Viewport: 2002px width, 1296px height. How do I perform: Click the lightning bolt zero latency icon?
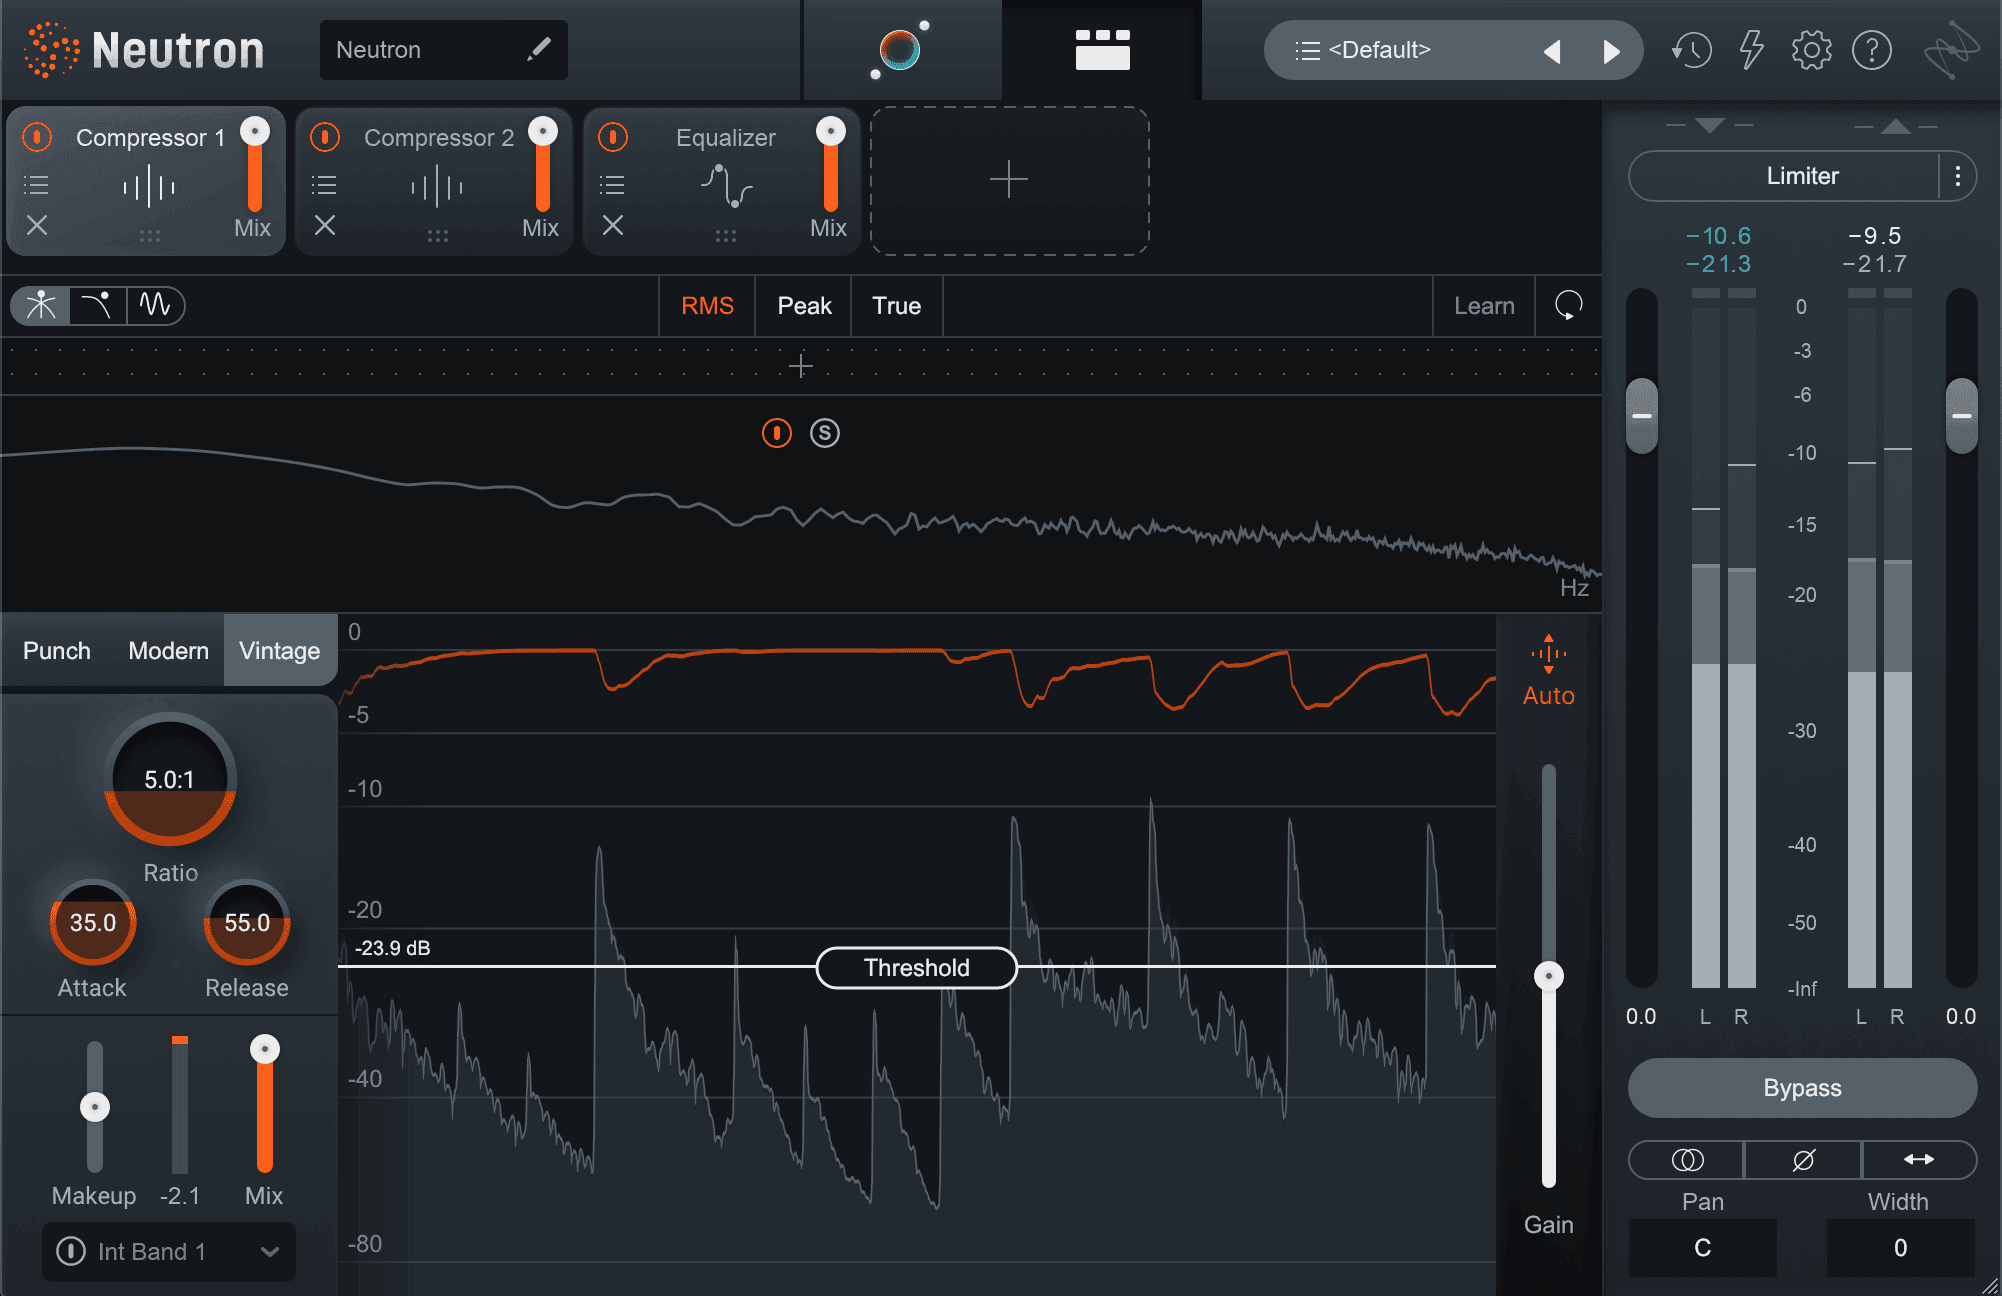click(1751, 50)
